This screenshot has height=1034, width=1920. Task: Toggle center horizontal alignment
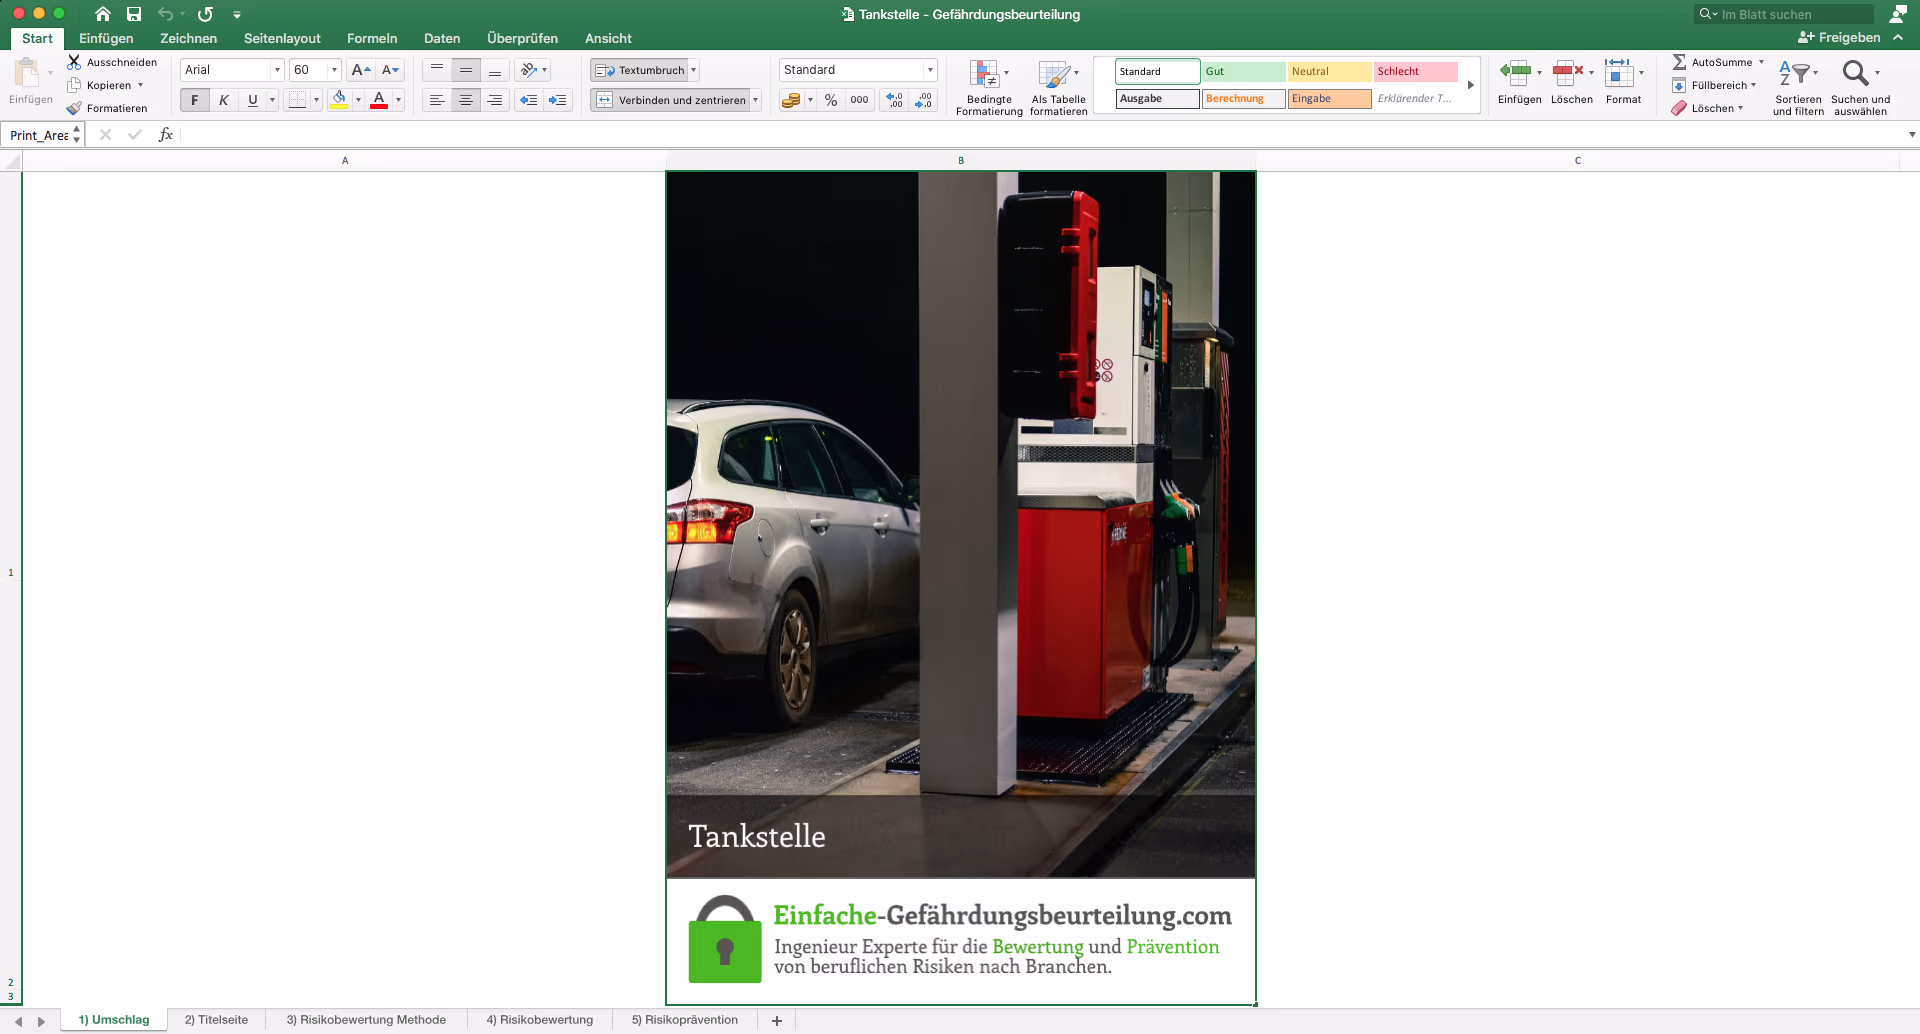pos(466,100)
